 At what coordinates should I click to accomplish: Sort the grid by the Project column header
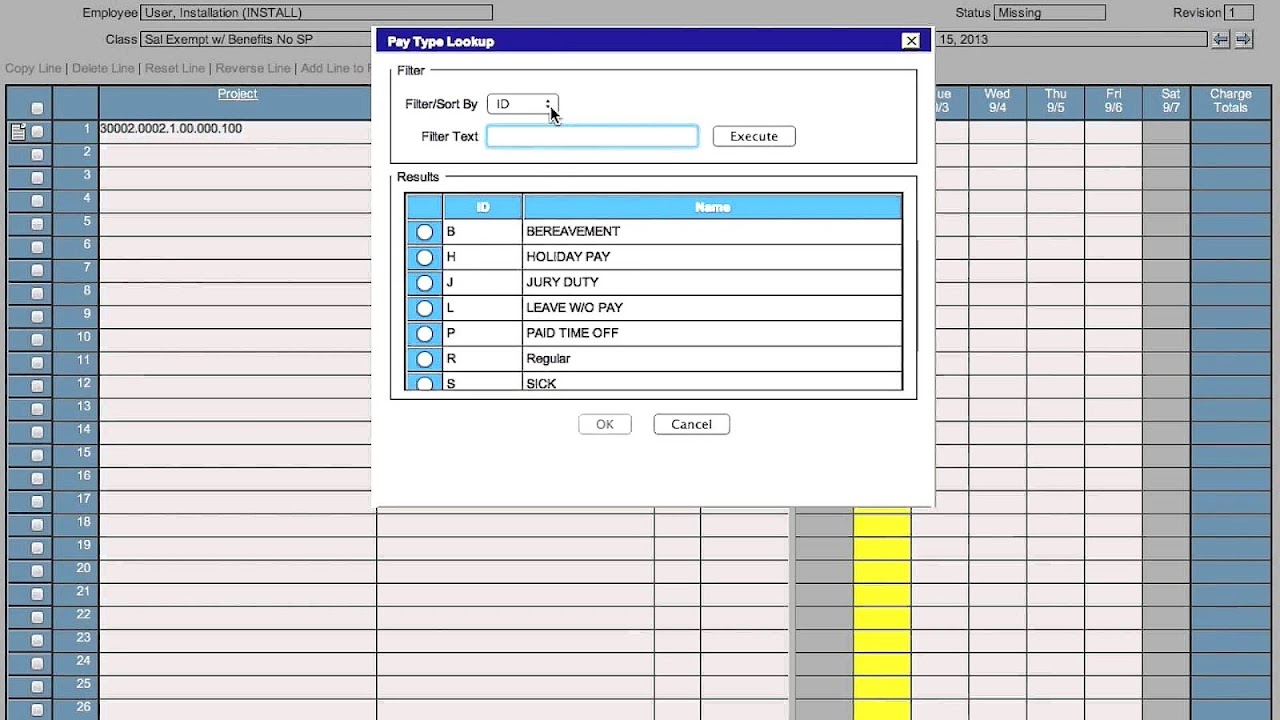click(237, 93)
